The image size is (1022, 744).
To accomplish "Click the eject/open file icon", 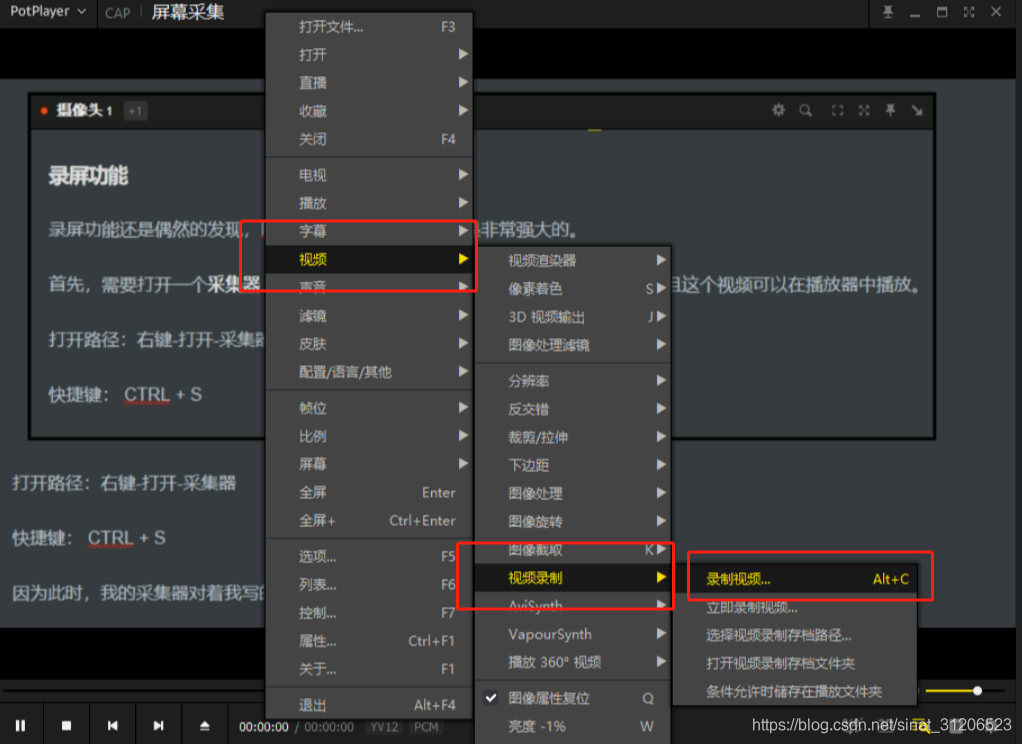I will pyautogui.click(x=205, y=725).
